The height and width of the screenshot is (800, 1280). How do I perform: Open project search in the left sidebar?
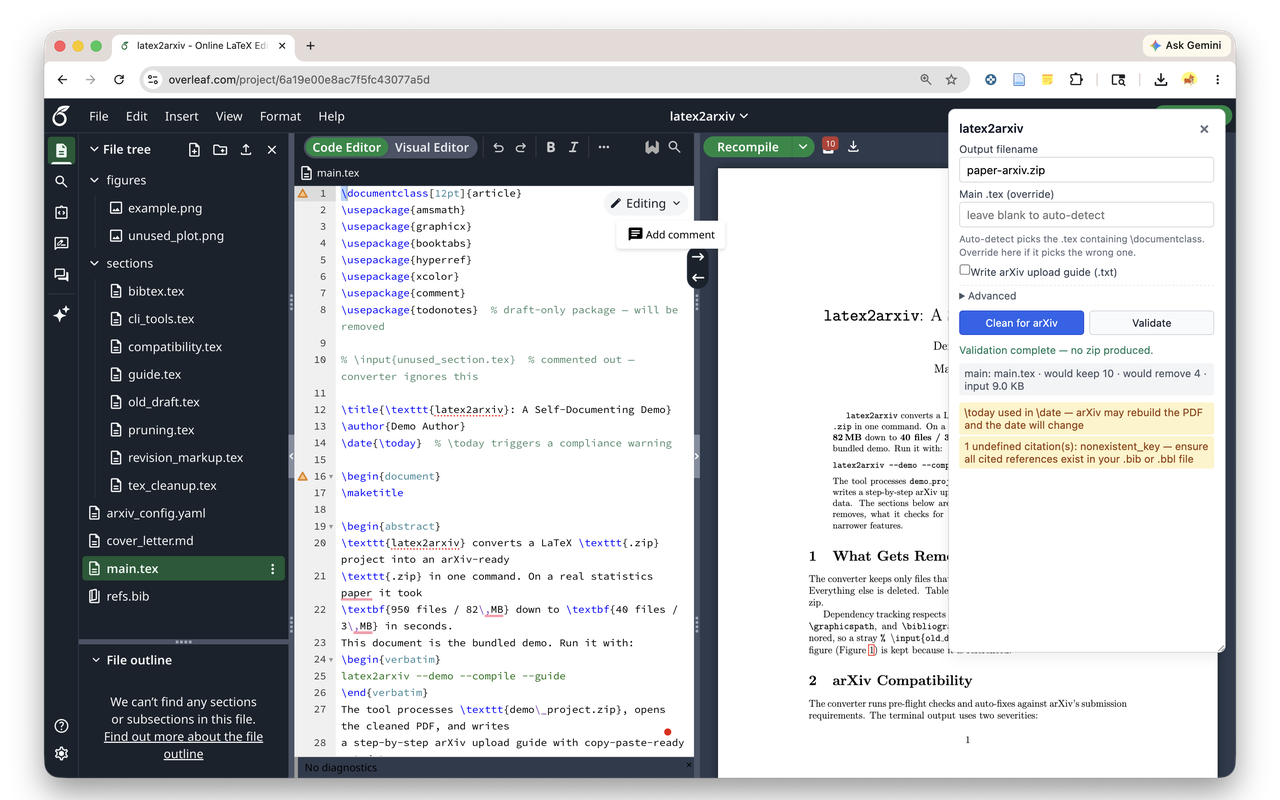(x=61, y=182)
